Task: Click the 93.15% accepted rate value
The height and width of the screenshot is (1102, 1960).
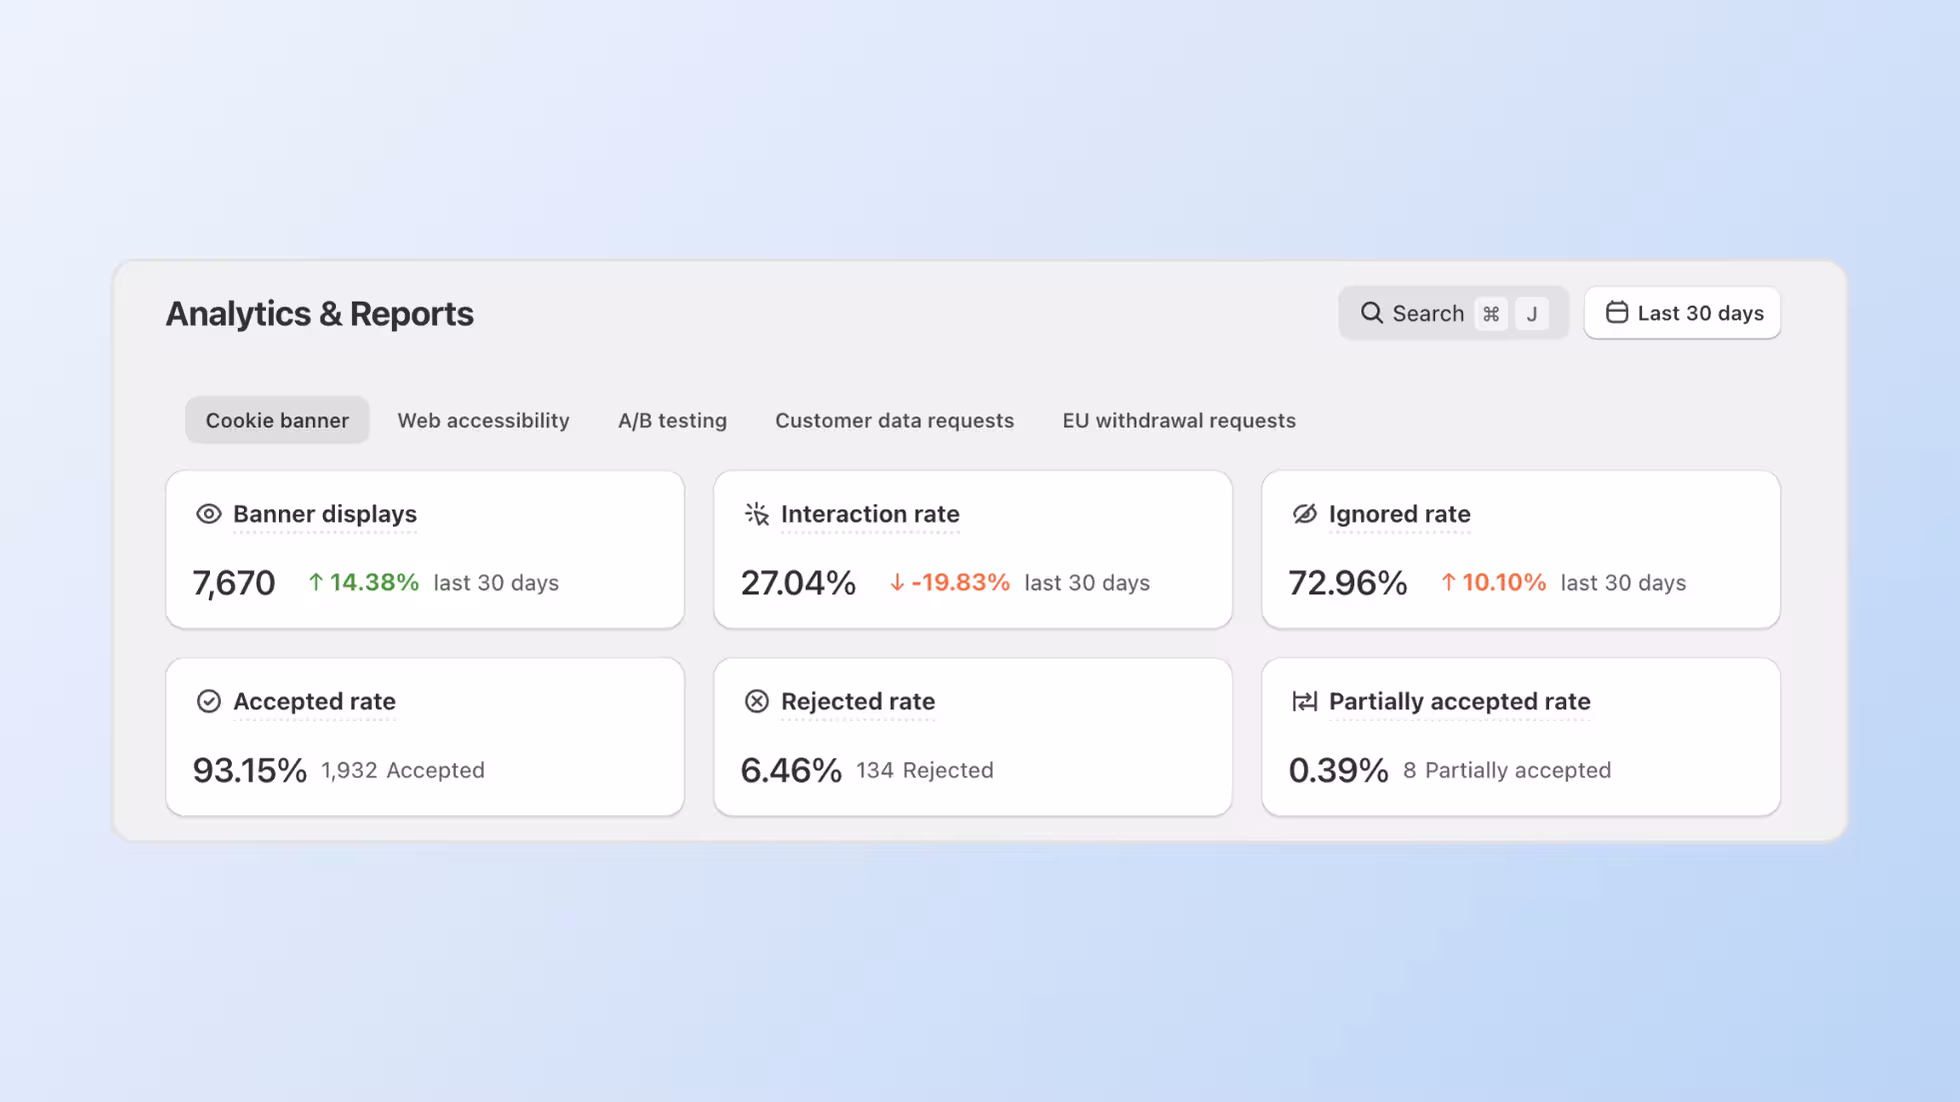Action: click(x=249, y=770)
